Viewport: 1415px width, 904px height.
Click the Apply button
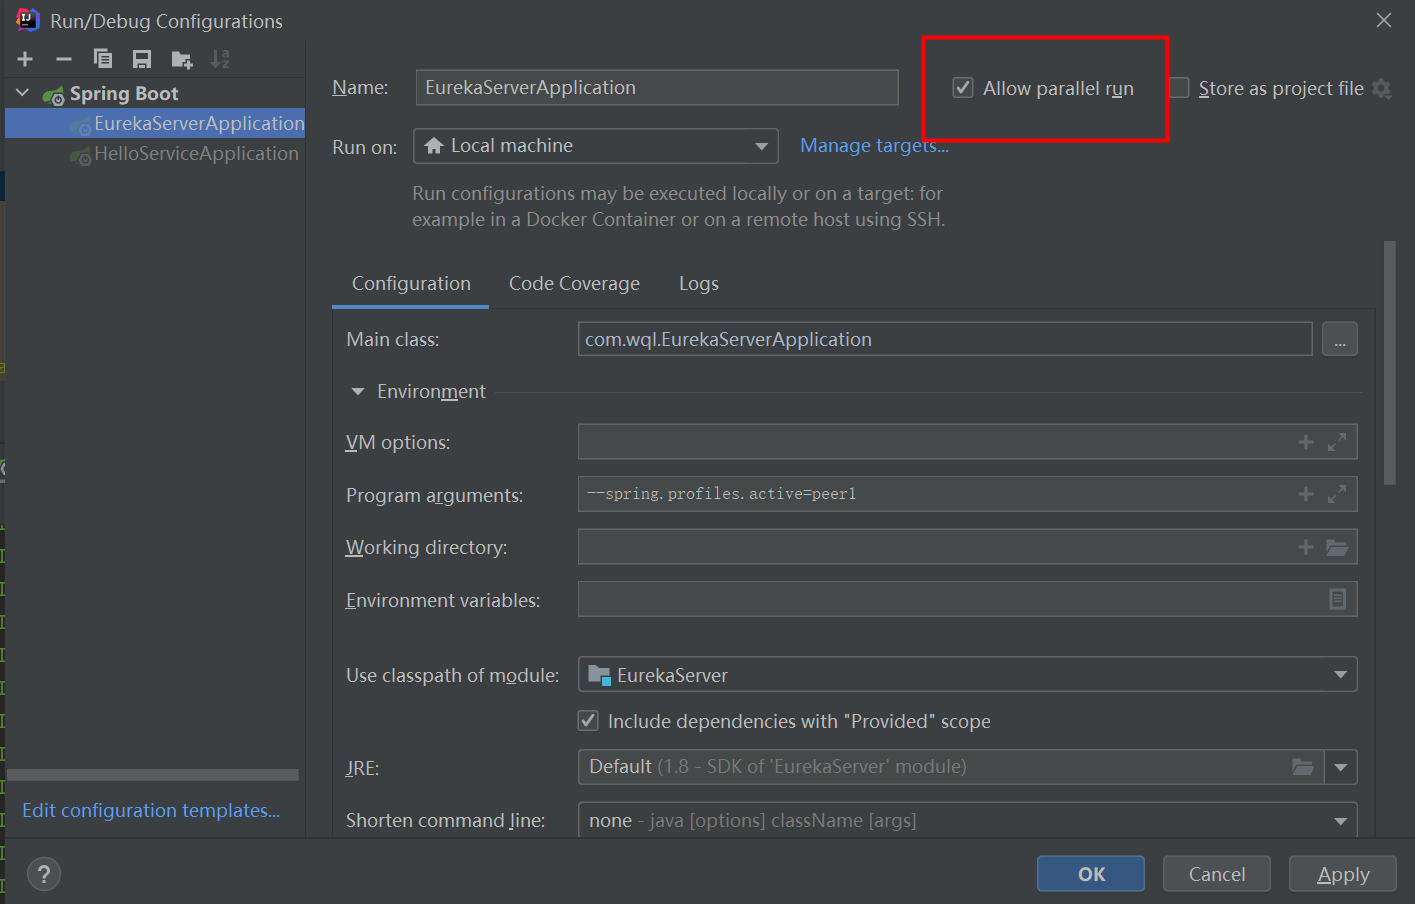click(x=1343, y=874)
